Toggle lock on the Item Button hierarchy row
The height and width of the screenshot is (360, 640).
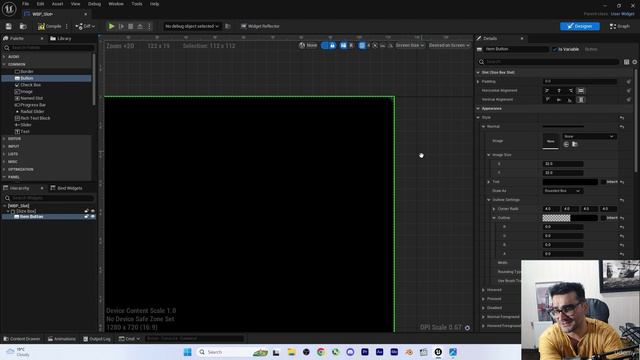(87, 216)
